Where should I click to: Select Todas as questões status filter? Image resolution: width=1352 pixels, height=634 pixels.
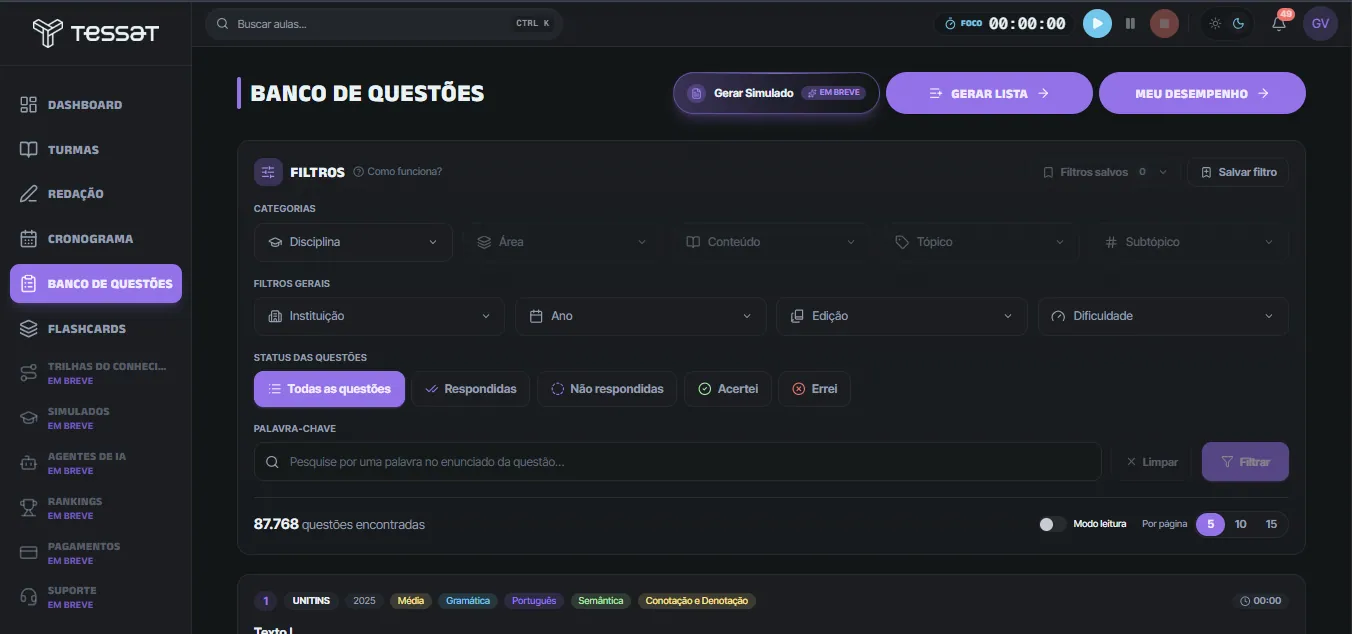[329, 389]
